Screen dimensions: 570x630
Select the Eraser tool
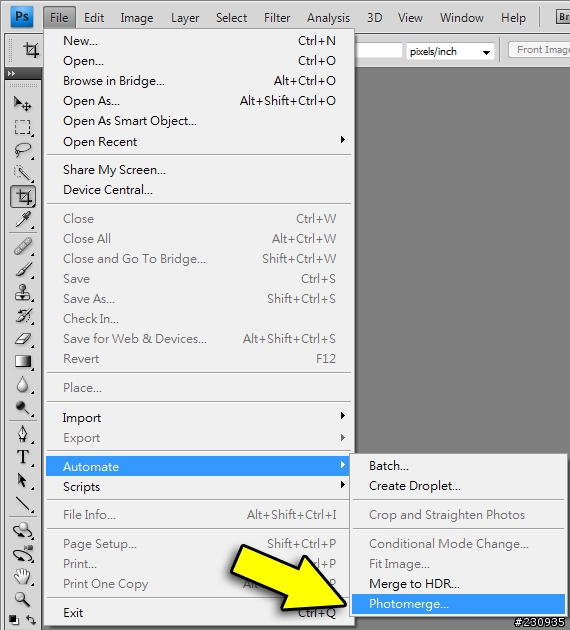tap(22, 338)
